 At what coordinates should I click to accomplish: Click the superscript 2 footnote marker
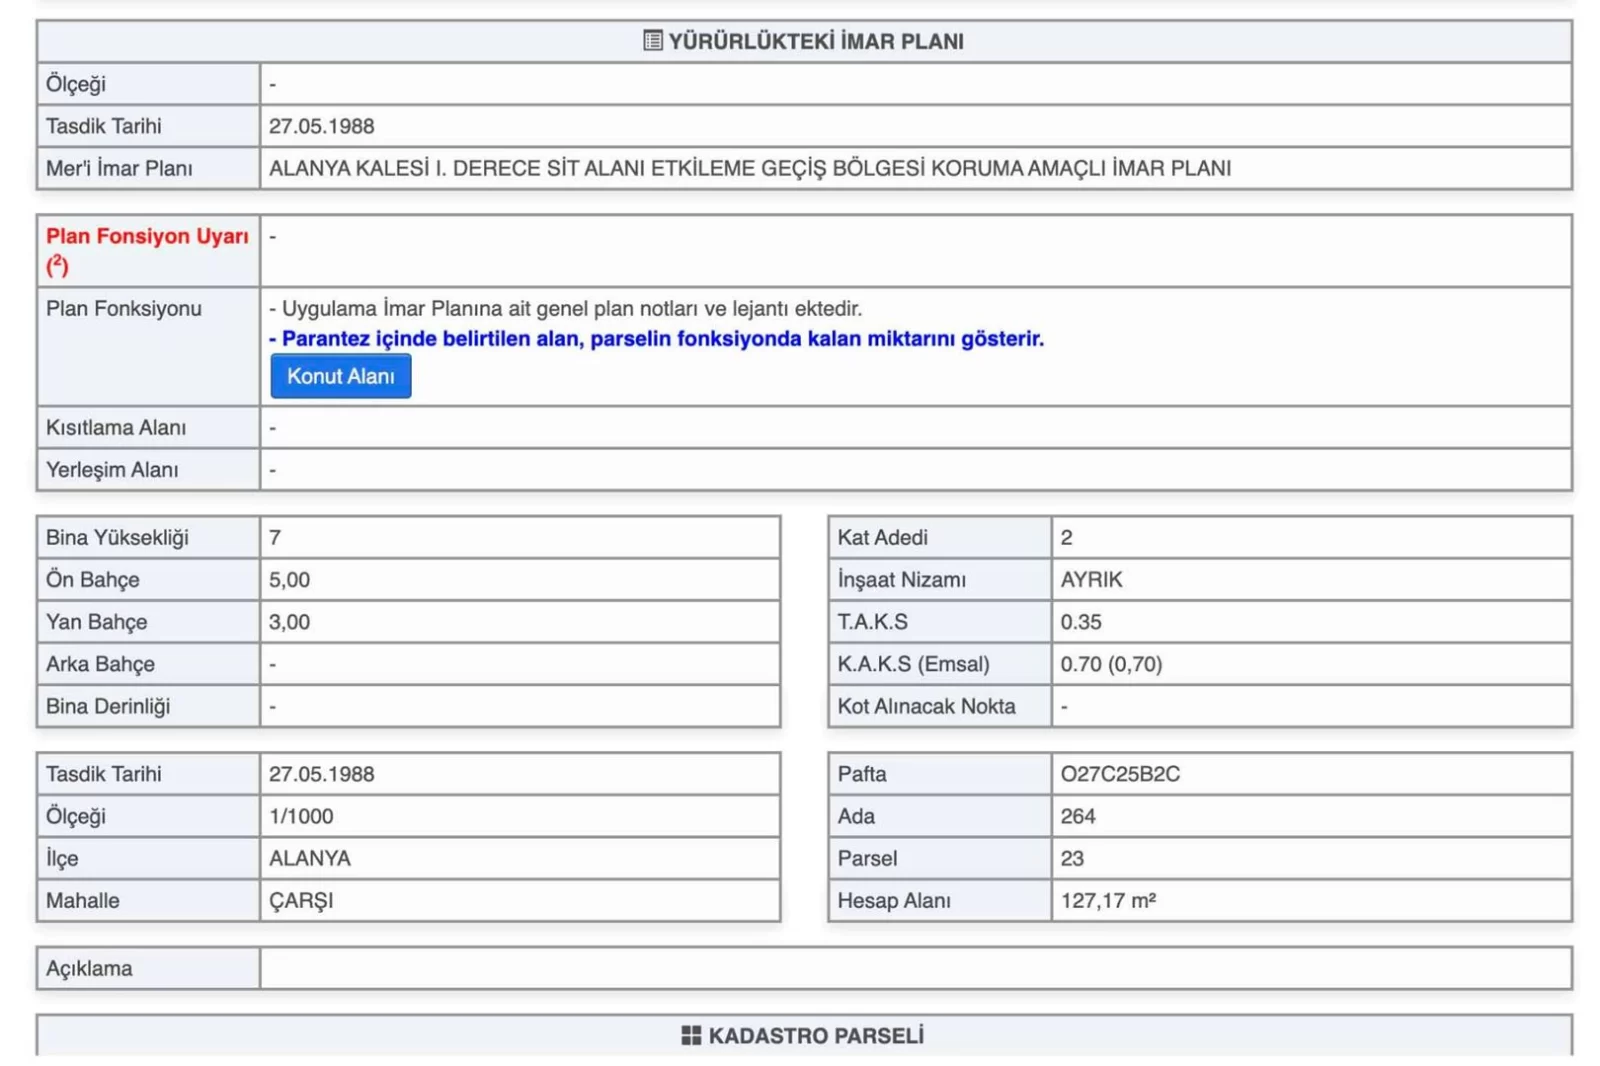click(57, 265)
